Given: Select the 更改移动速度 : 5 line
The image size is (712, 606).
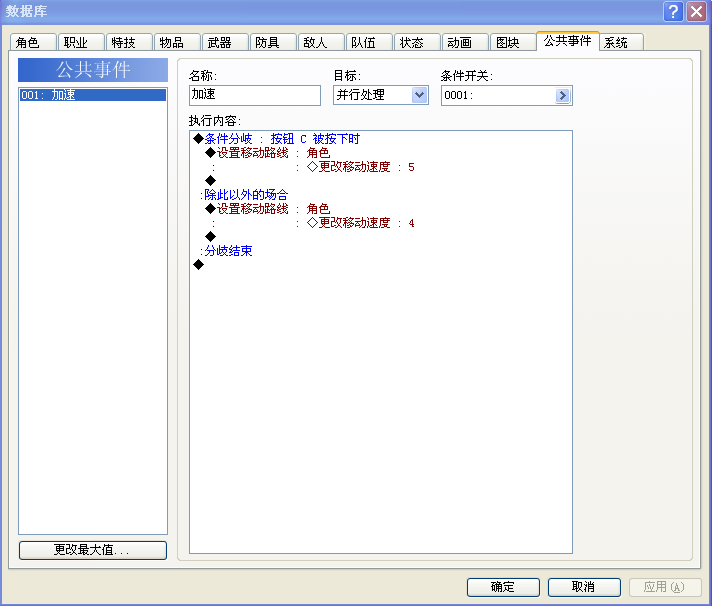Looking at the screenshot, I should (361, 167).
